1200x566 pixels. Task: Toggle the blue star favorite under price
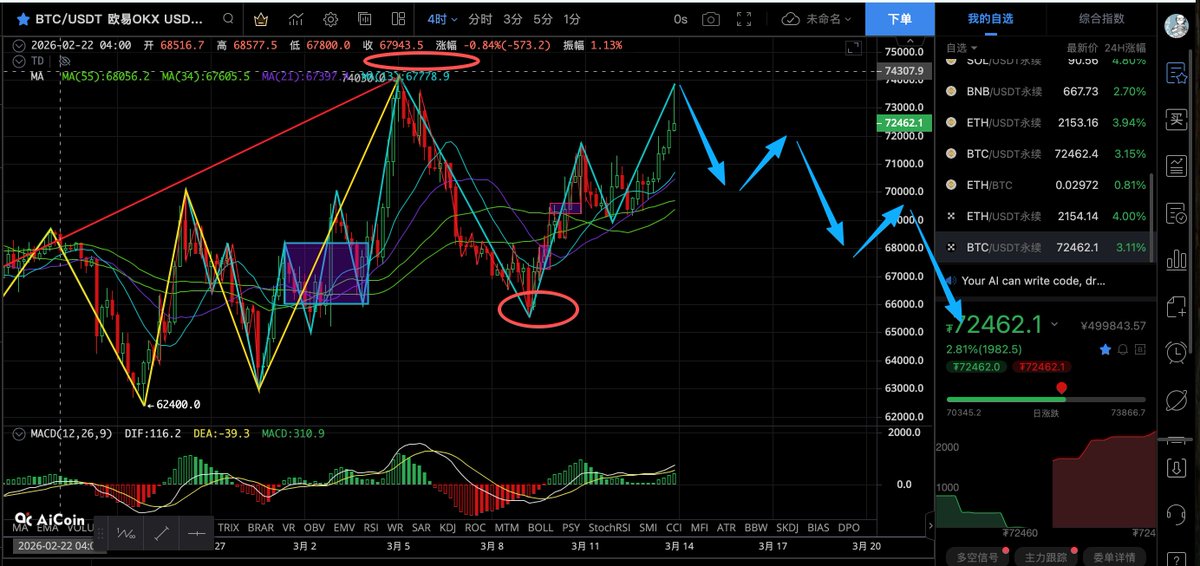click(x=1105, y=349)
